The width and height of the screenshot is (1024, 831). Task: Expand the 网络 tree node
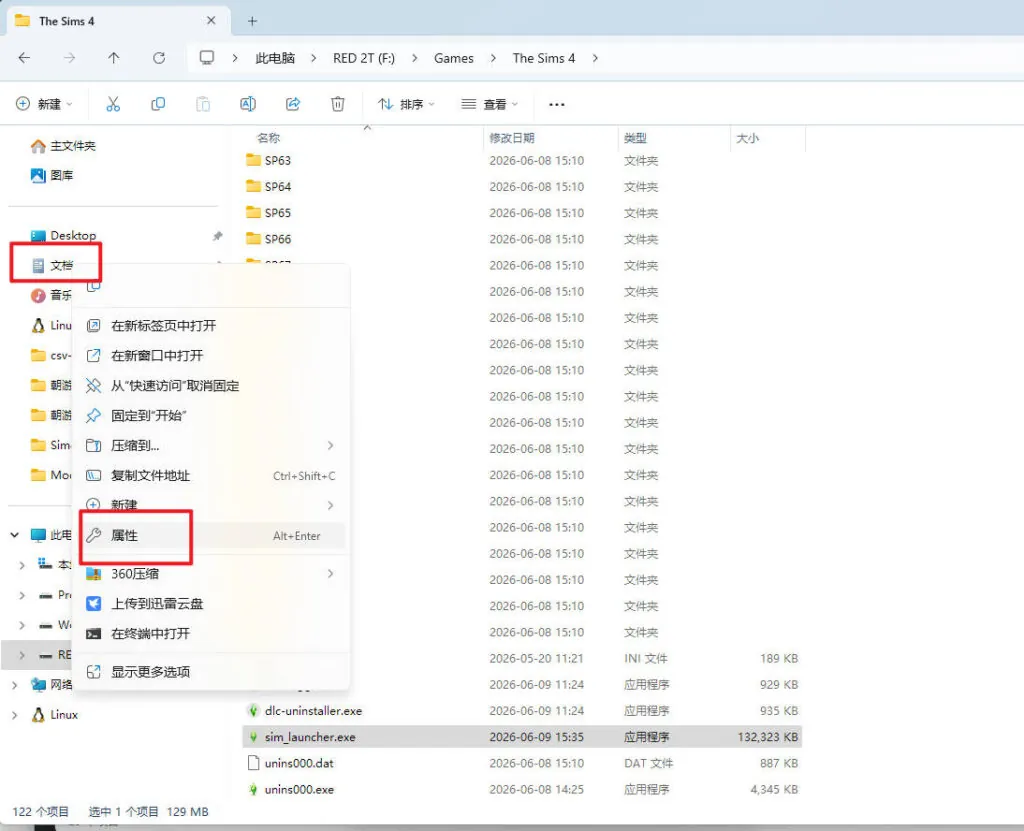[x=14, y=685]
